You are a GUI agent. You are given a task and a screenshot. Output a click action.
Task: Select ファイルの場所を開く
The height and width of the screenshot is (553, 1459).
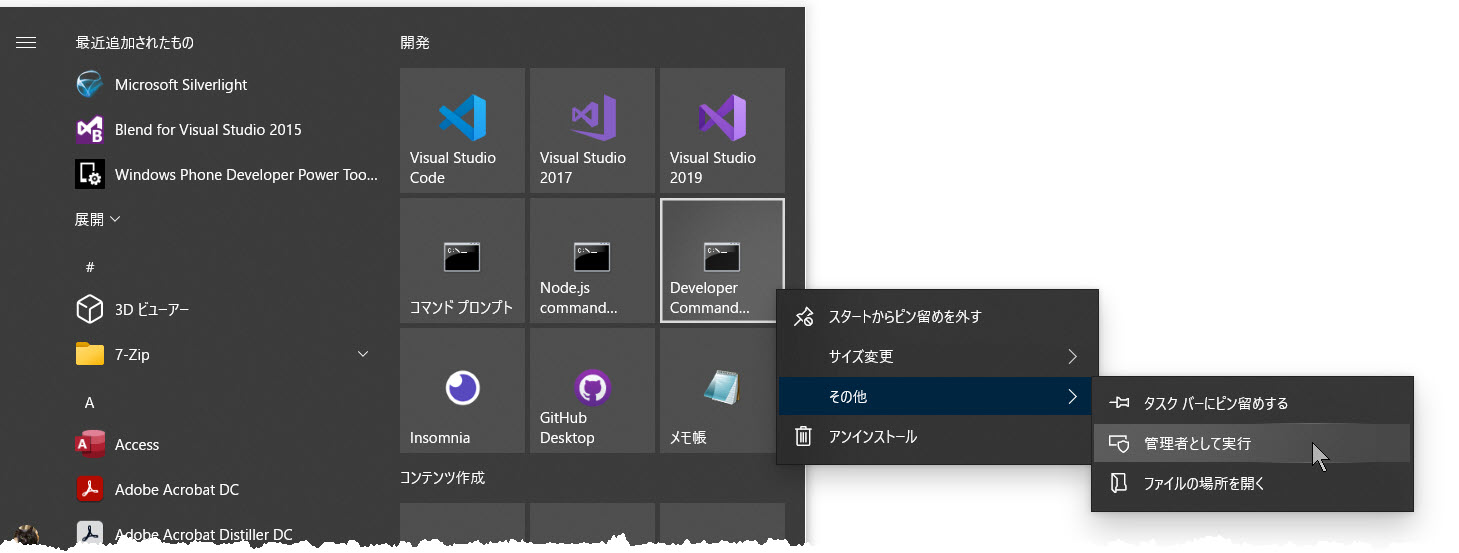click(1252, 484)
